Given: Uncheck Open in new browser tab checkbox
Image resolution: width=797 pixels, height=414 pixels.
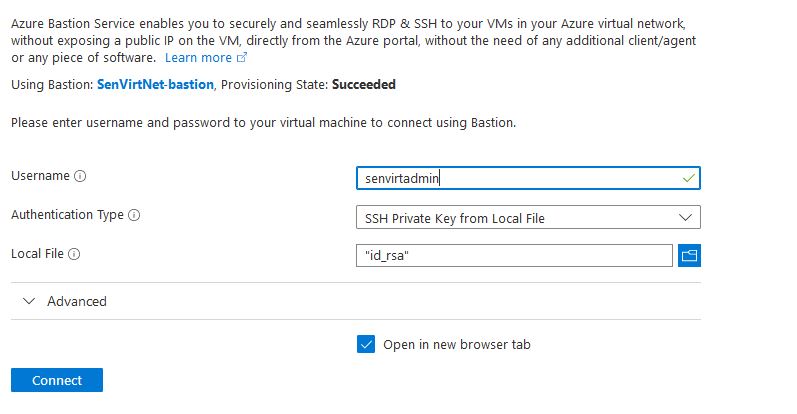Looking at the screenshot, I should tap(365, 344).
